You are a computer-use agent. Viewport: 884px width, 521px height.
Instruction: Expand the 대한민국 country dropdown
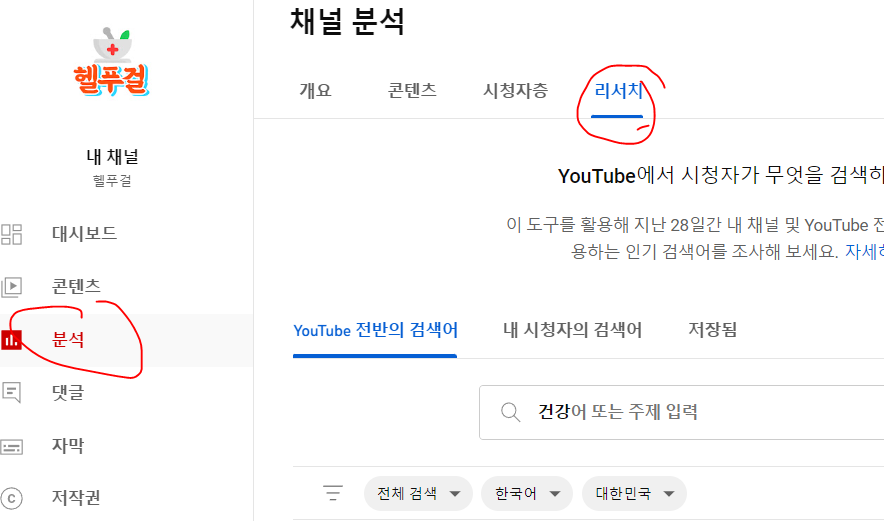point(634,494)
